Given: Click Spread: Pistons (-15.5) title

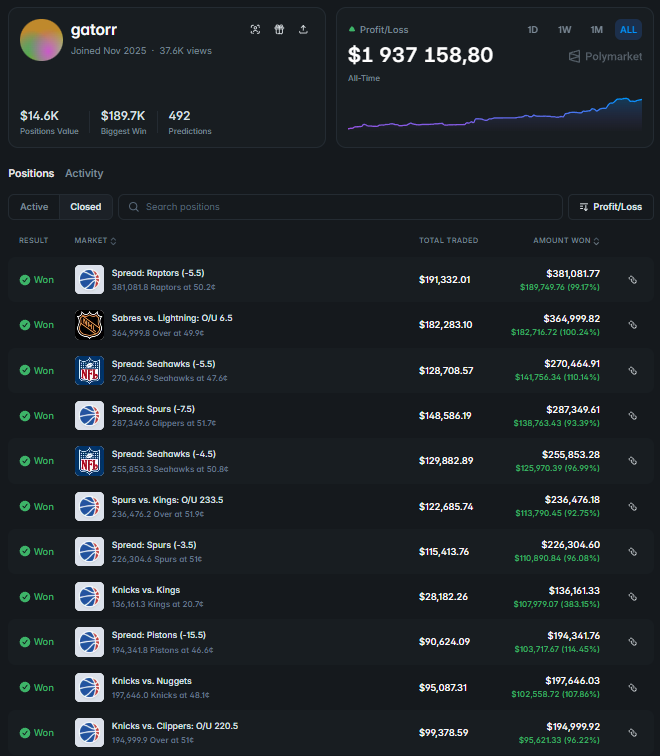Looking at the screenshot, I should coord(159,635).
